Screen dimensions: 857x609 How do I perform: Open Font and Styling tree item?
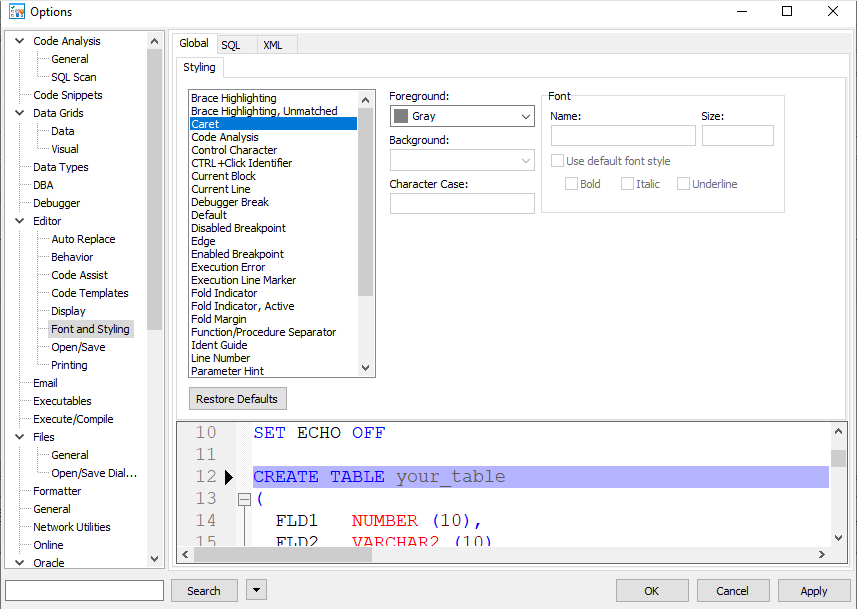(x=90, y=329)
